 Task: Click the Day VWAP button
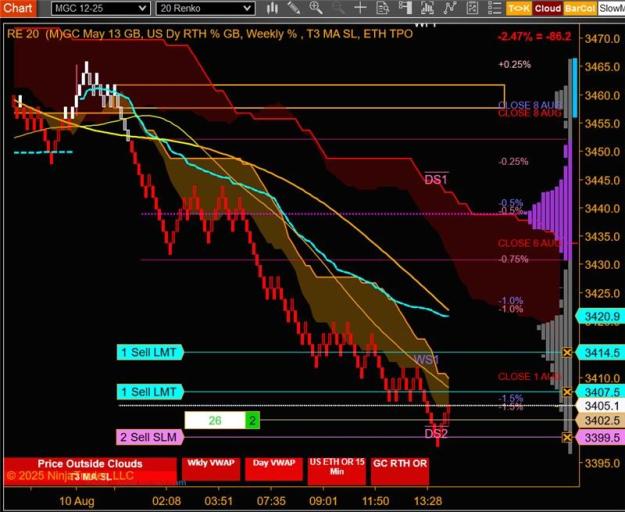click(x=274, y=469)
